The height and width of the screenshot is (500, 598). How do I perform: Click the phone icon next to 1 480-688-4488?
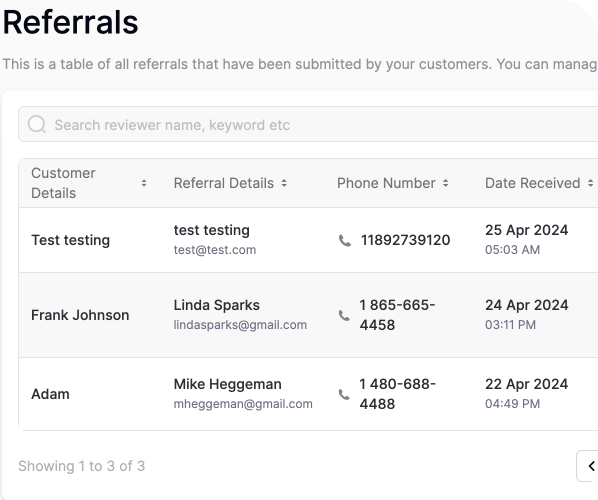pos(344,394)
